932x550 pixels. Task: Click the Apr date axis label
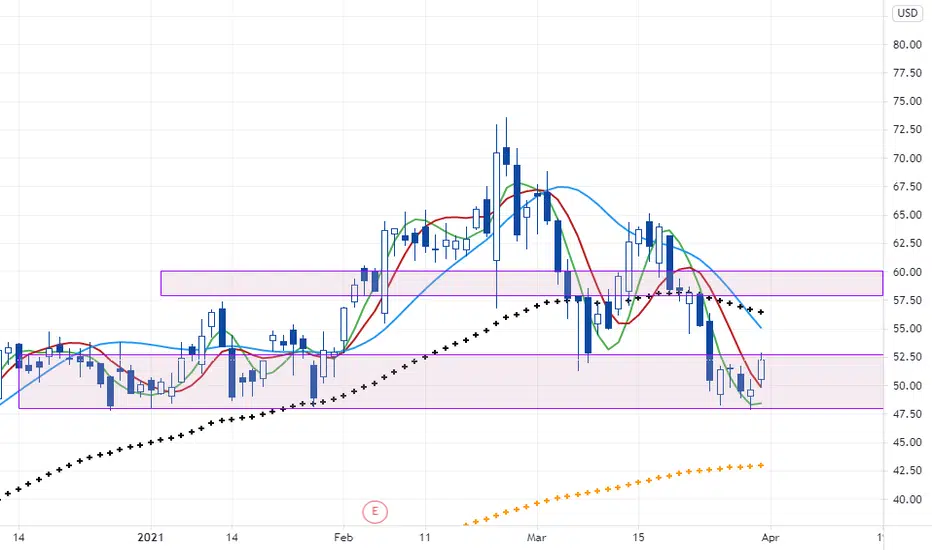[770, 538]
